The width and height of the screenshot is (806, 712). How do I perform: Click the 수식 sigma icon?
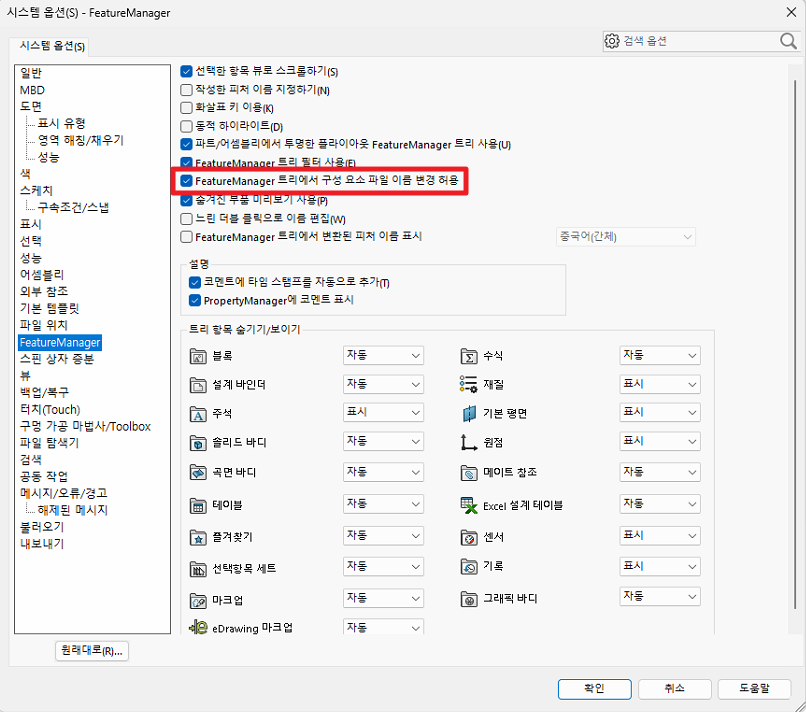pos(469,356)
